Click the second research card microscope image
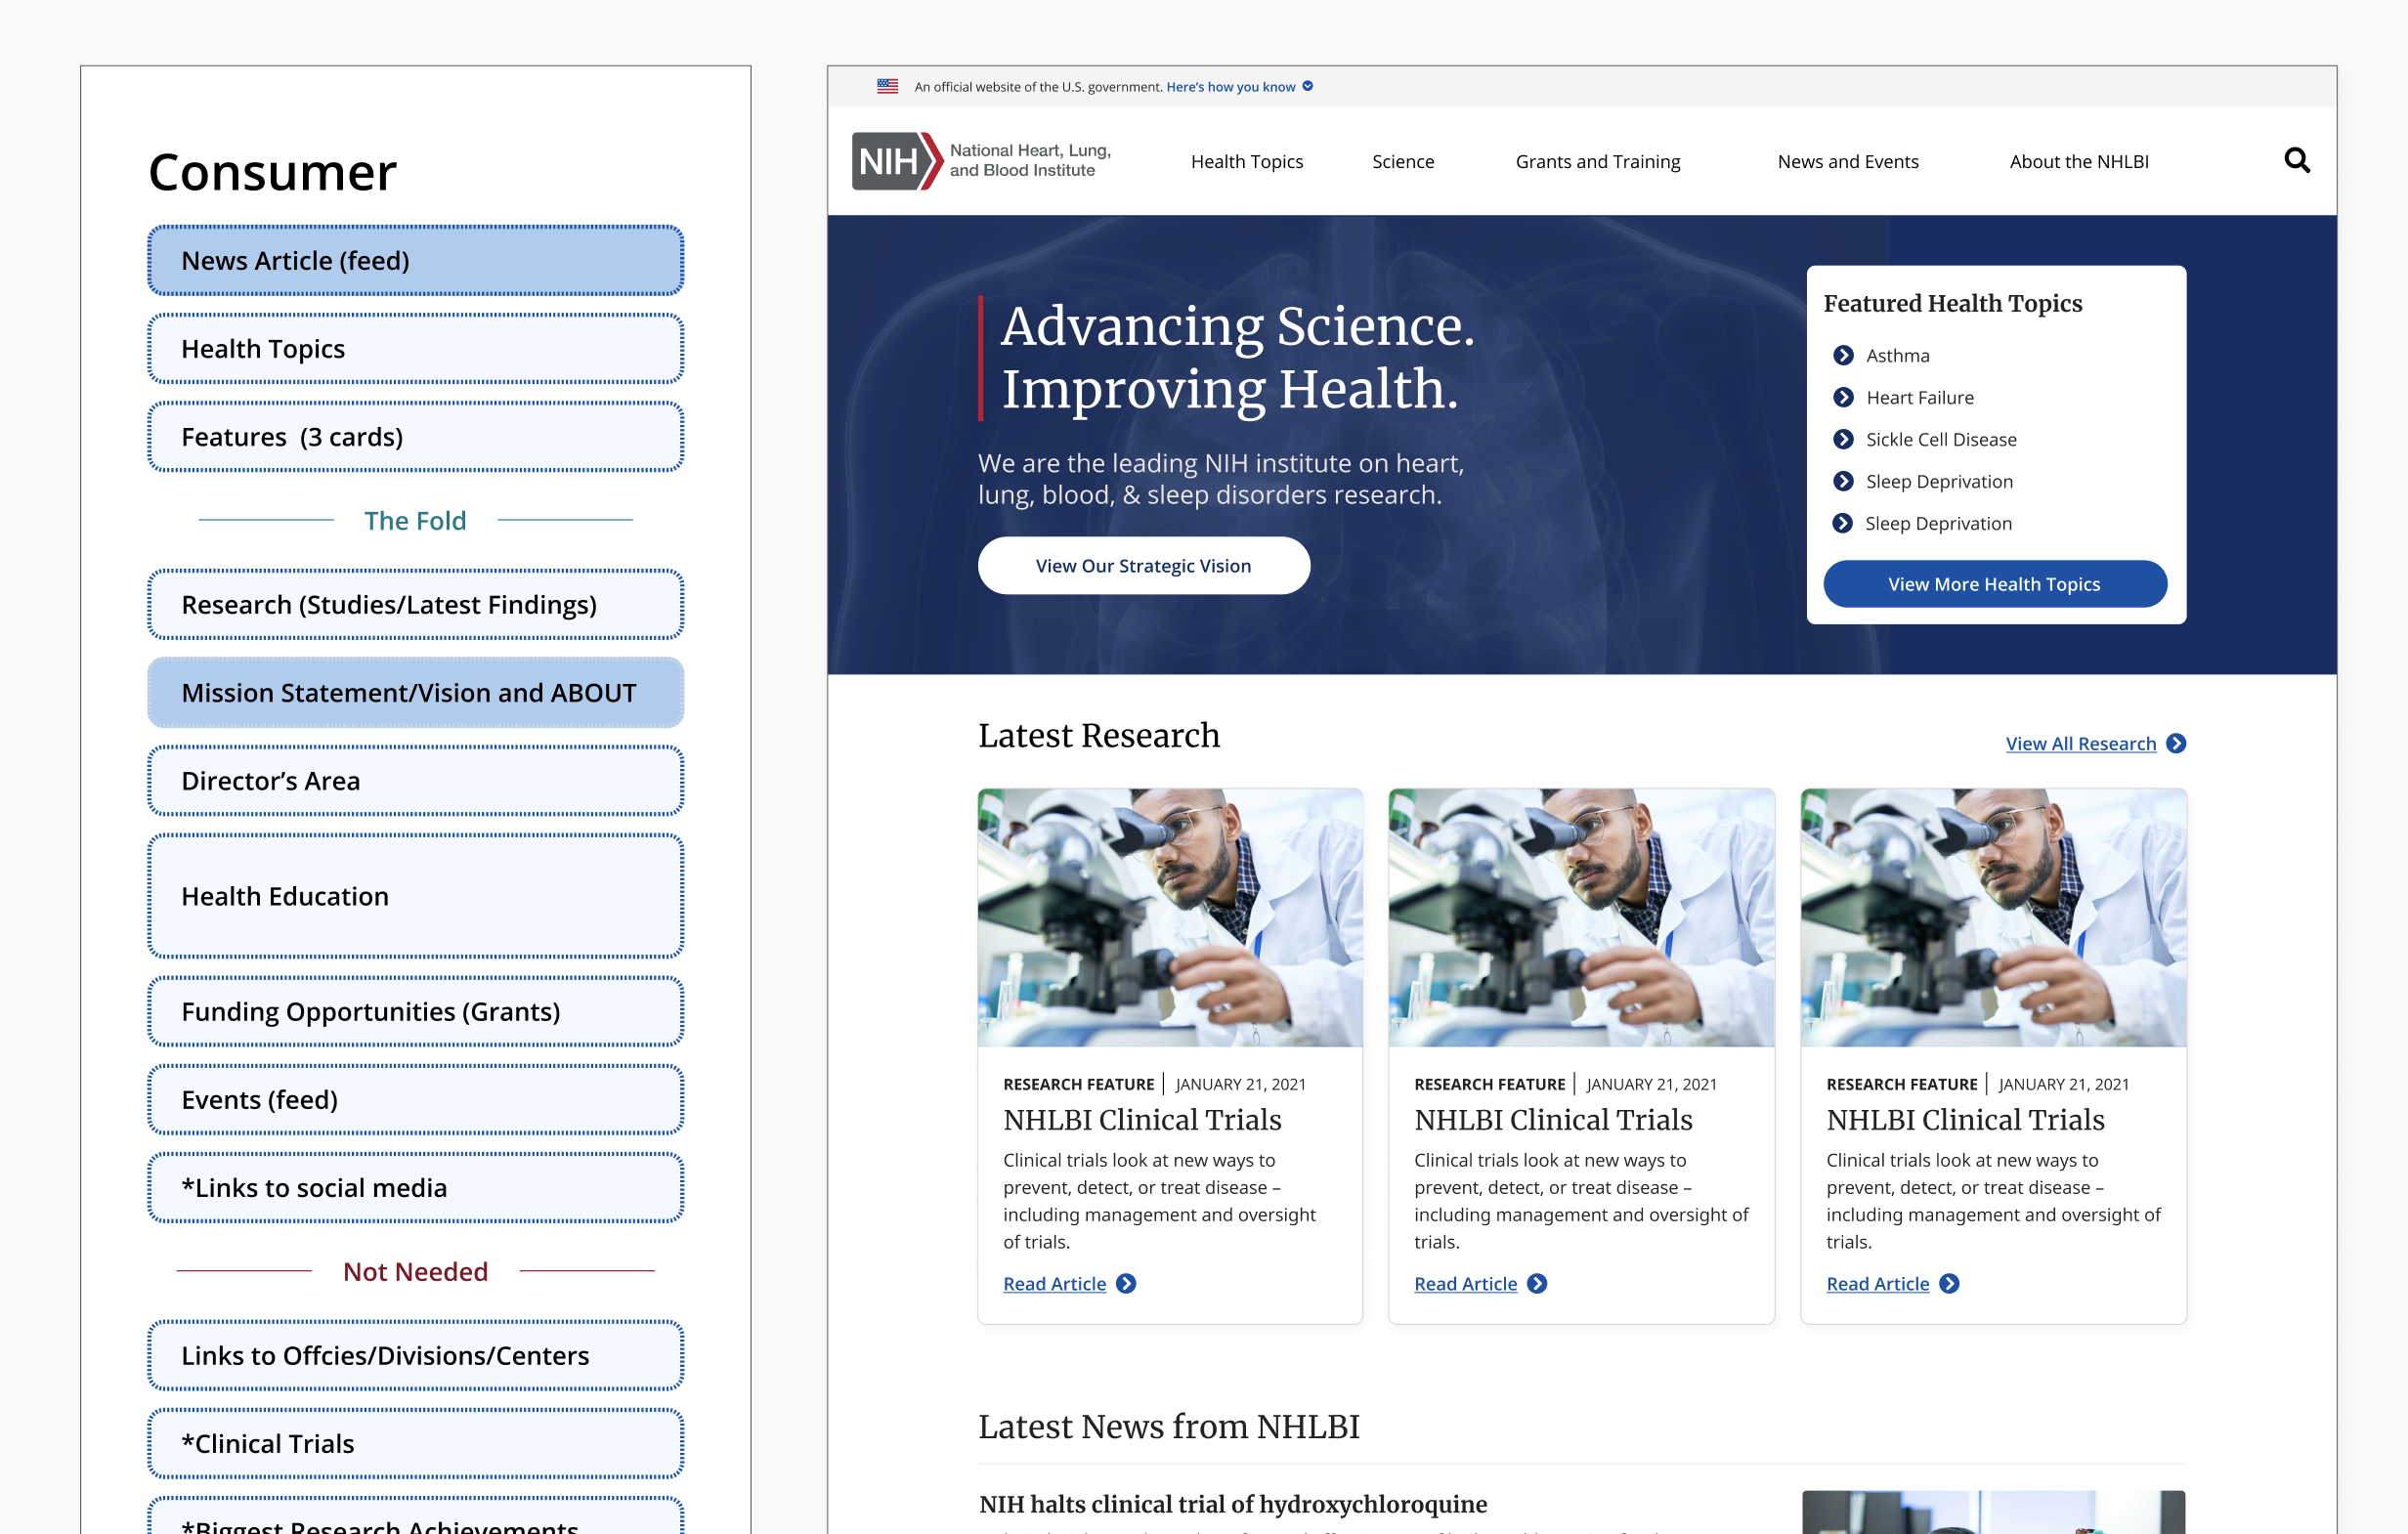2408x1534 pixels. click(1581, 917)
